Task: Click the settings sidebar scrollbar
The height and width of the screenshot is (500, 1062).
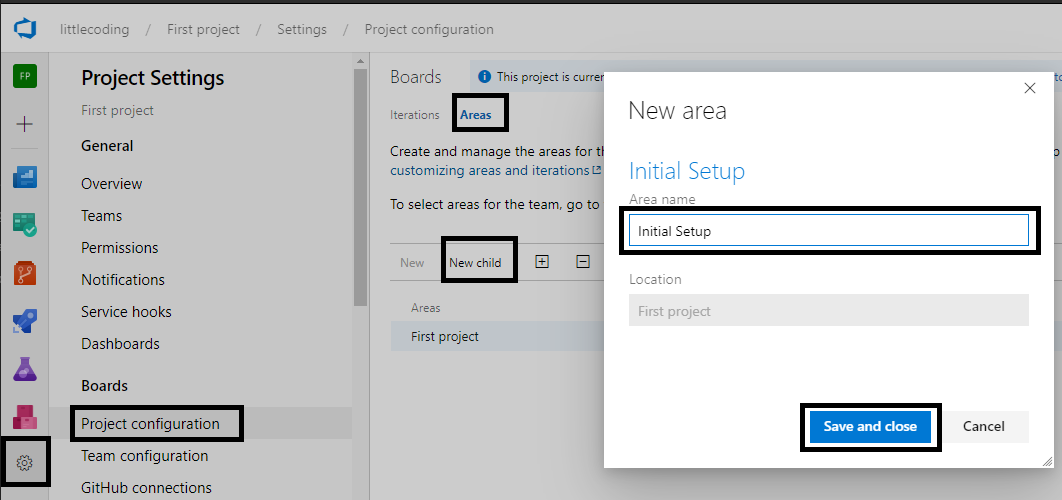Action: (x=360, y=186)
